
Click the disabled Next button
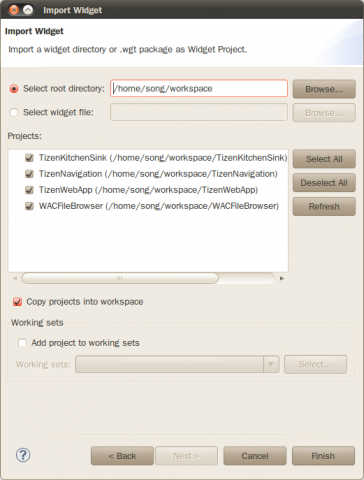[x=186, y=456]
